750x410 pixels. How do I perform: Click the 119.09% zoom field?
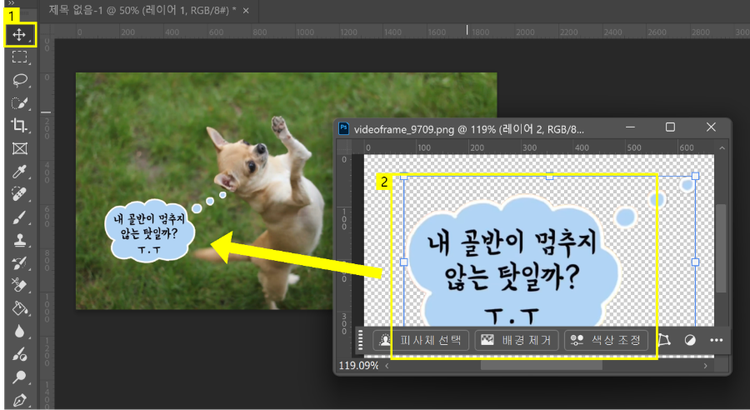(x=359, y=366)
